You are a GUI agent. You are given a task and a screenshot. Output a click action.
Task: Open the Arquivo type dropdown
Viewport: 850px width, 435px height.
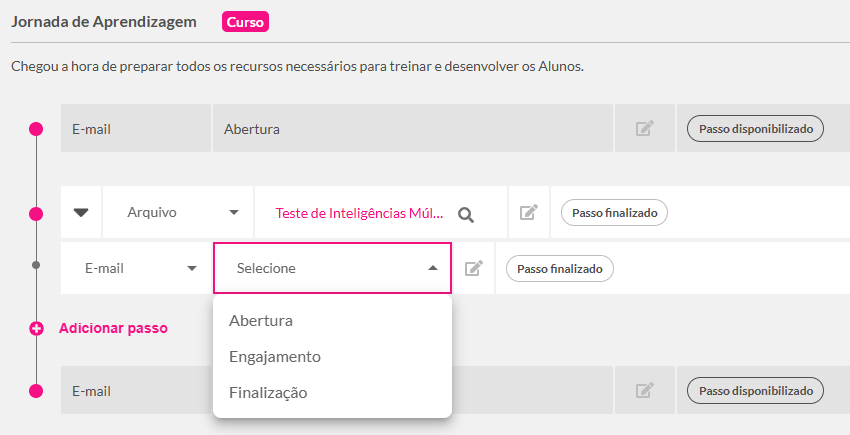(x=178, y=212)
